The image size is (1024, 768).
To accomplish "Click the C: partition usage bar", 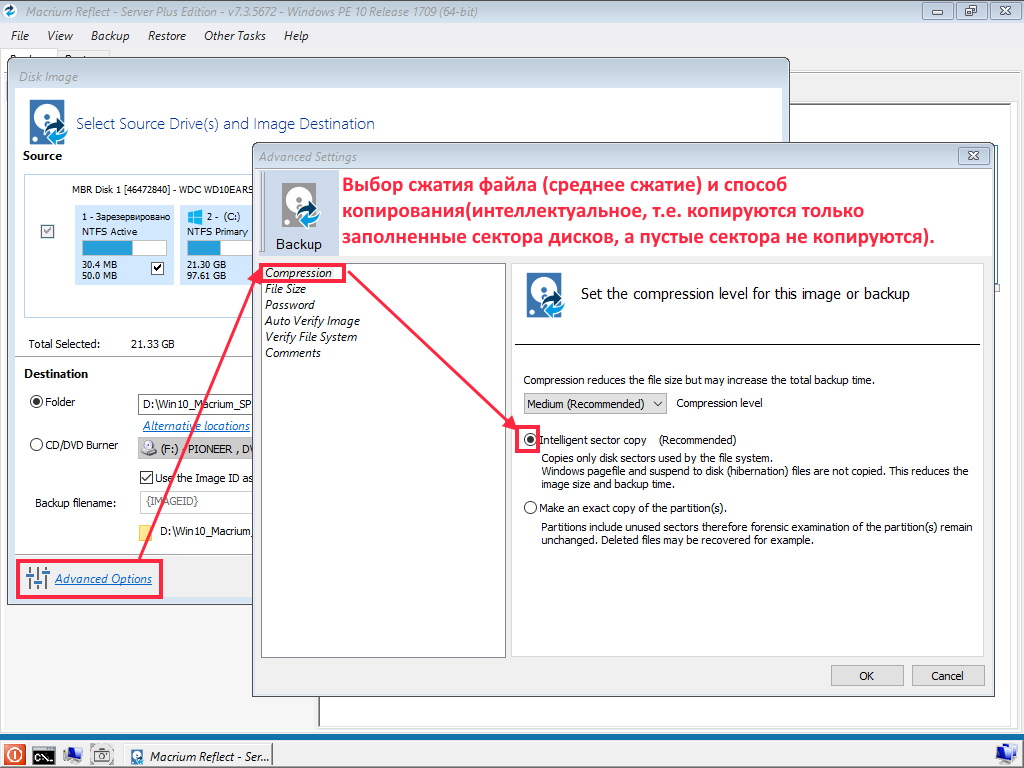I will pyautogui.click(x=219, y=248).
